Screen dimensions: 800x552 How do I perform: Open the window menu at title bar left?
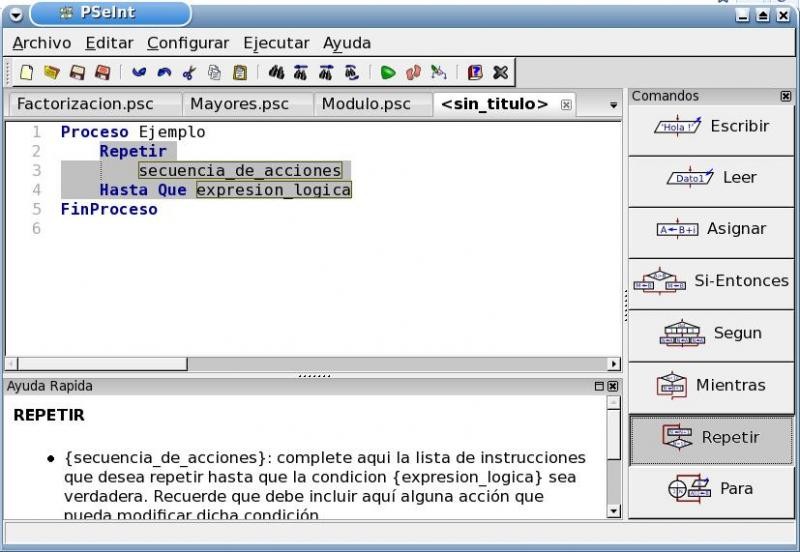pyautogui.click(x=15, y=15)
